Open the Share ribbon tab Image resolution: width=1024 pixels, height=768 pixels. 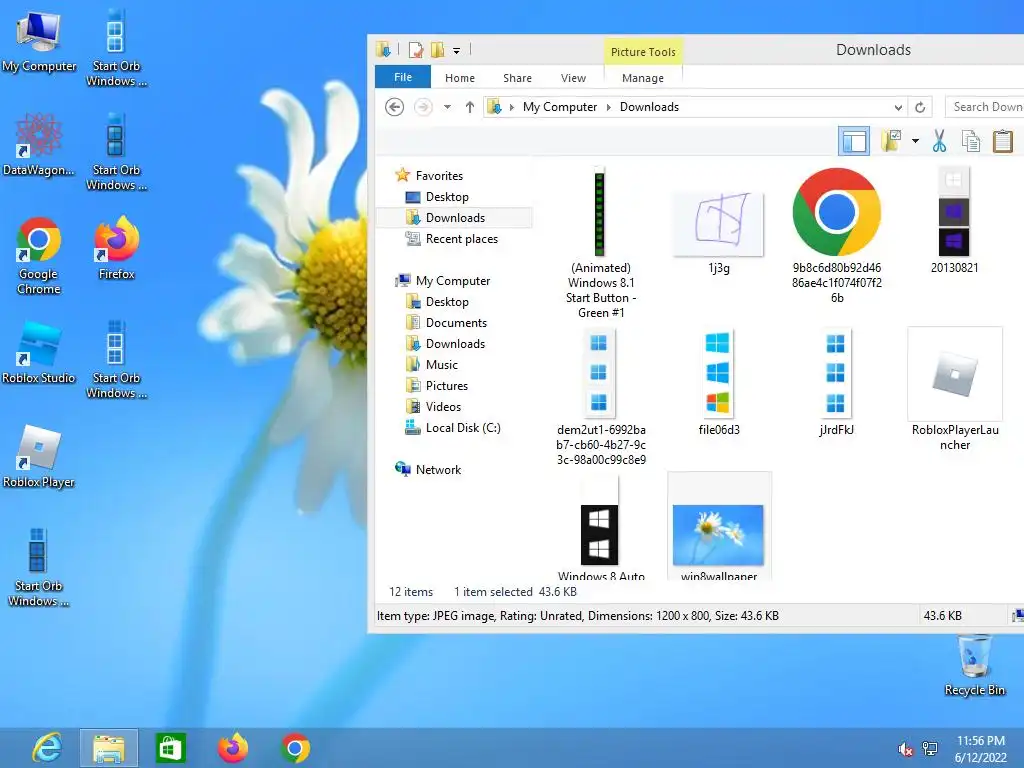click(x=517, y=78)
